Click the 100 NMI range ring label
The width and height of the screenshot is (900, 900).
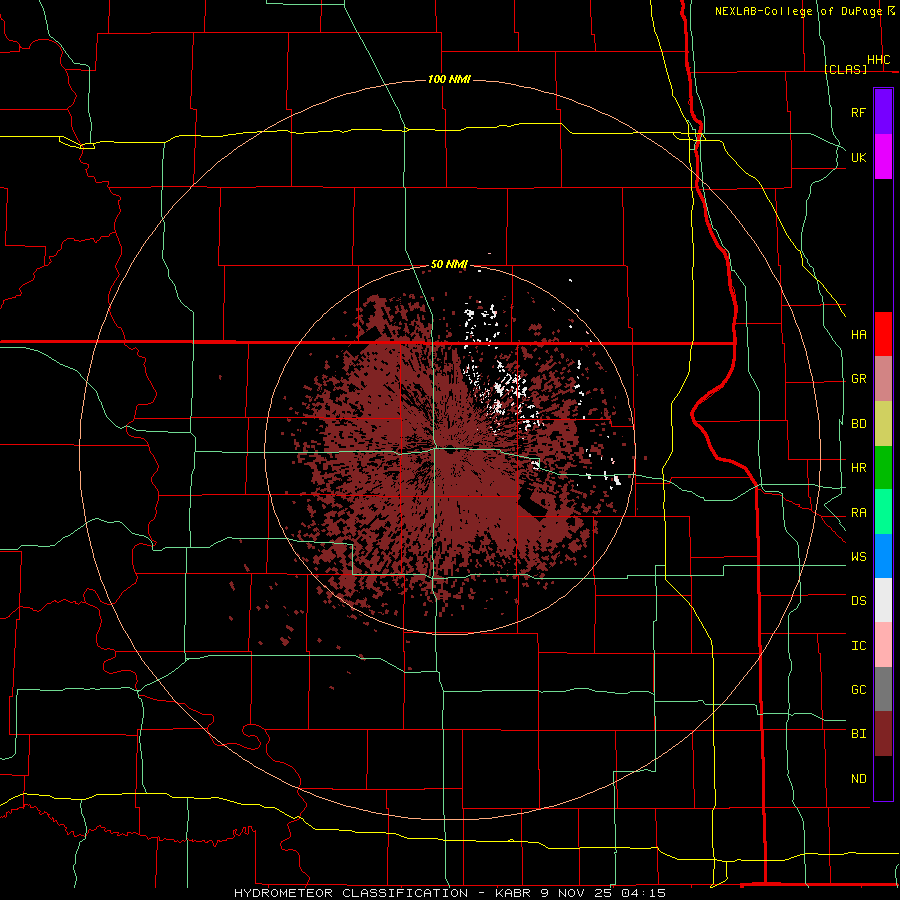[x=449, y=79]
